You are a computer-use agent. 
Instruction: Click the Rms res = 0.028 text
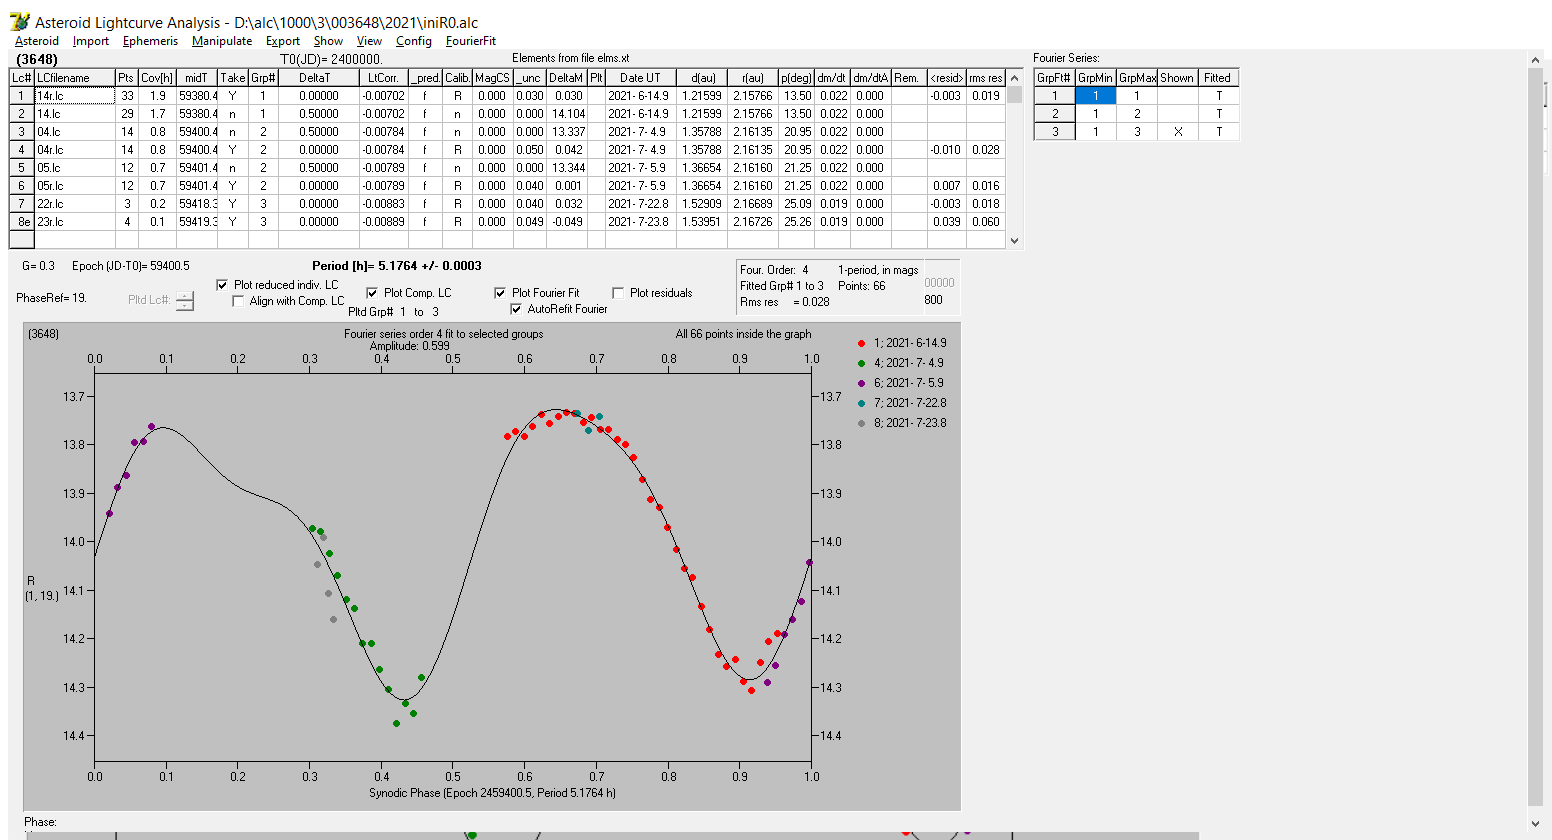[785, 302]
